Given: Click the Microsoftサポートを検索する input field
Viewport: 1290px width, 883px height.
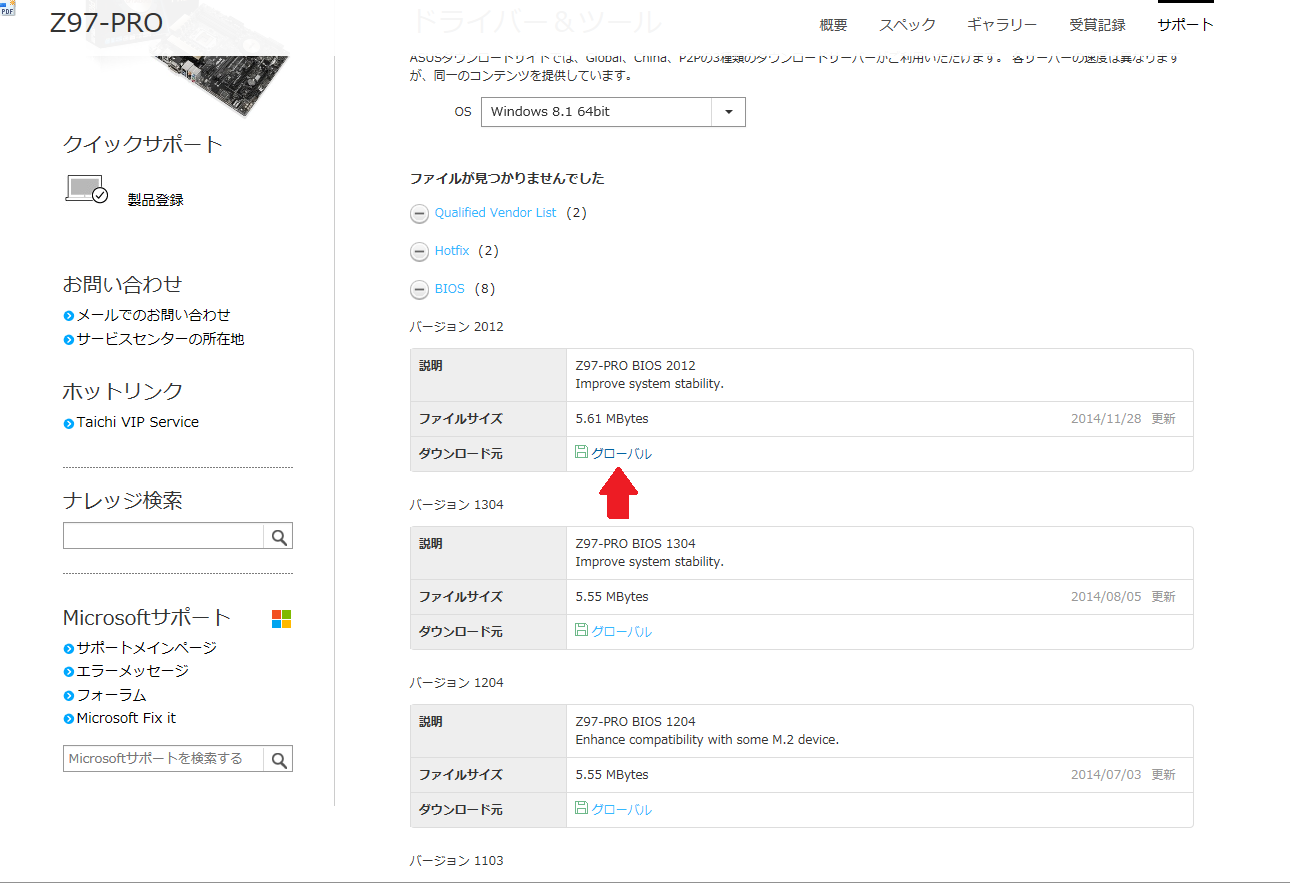Looking at the screenshot, I should [163, 759].
